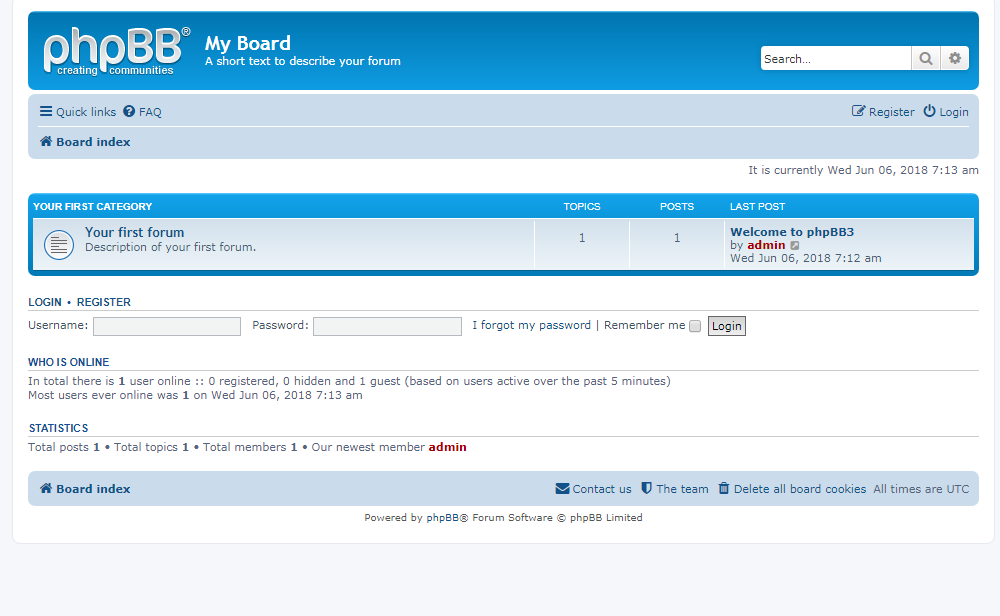
Task: Open the Welcome to phpBB3 topic link
Action: [791, 231]
